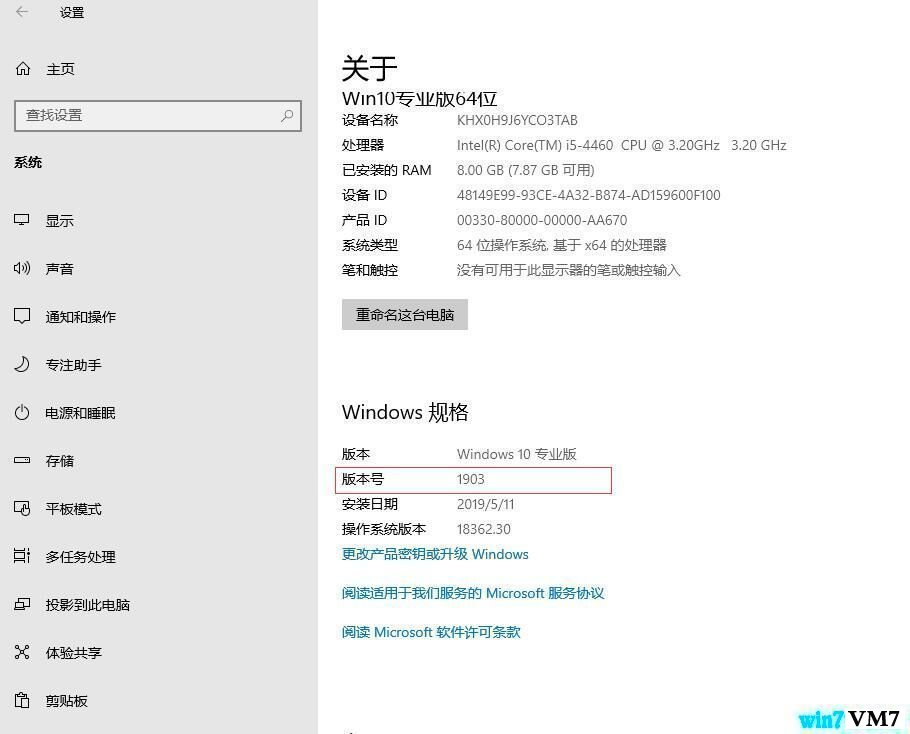Select device ID starting 48149E99
Image resolution: width=910 pixels, height=734 pixels.
[588, 195]
